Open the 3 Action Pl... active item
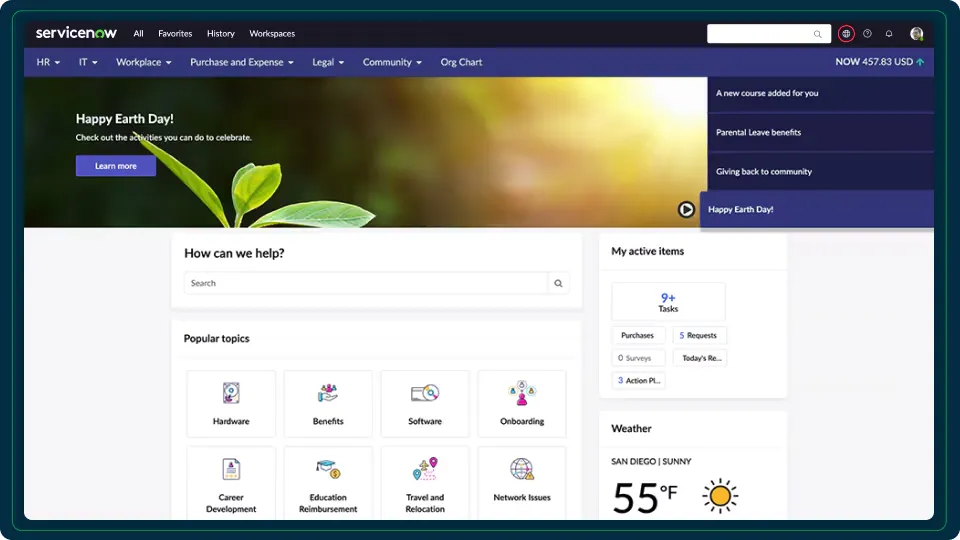 [x=638, y=380]
